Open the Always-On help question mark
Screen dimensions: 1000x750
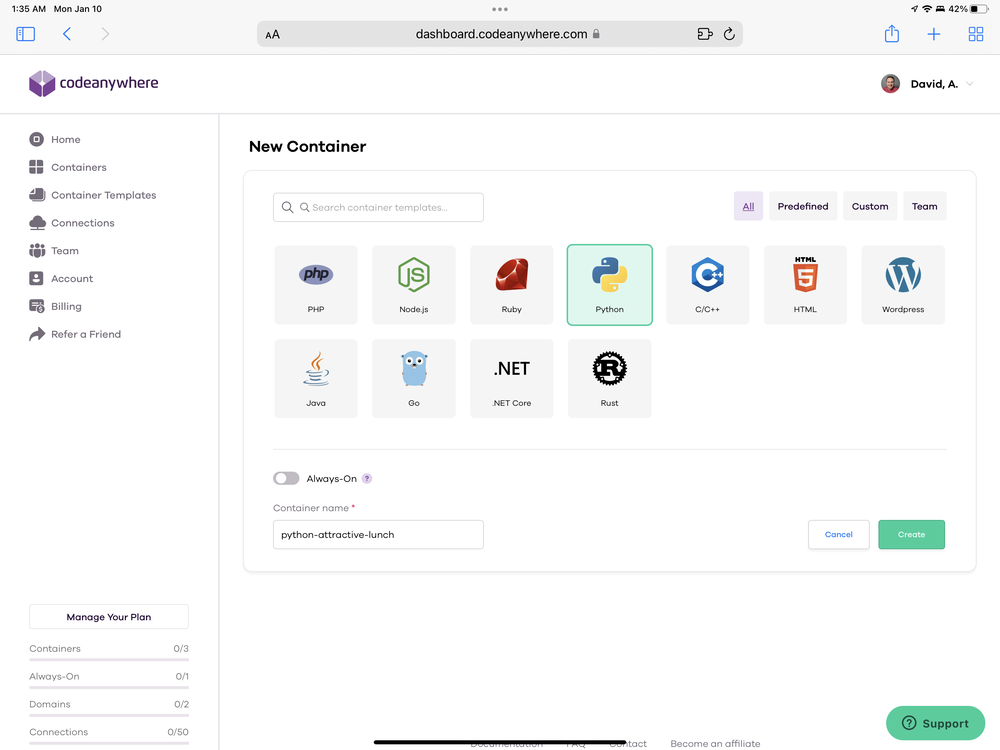(x=367, y=479)
